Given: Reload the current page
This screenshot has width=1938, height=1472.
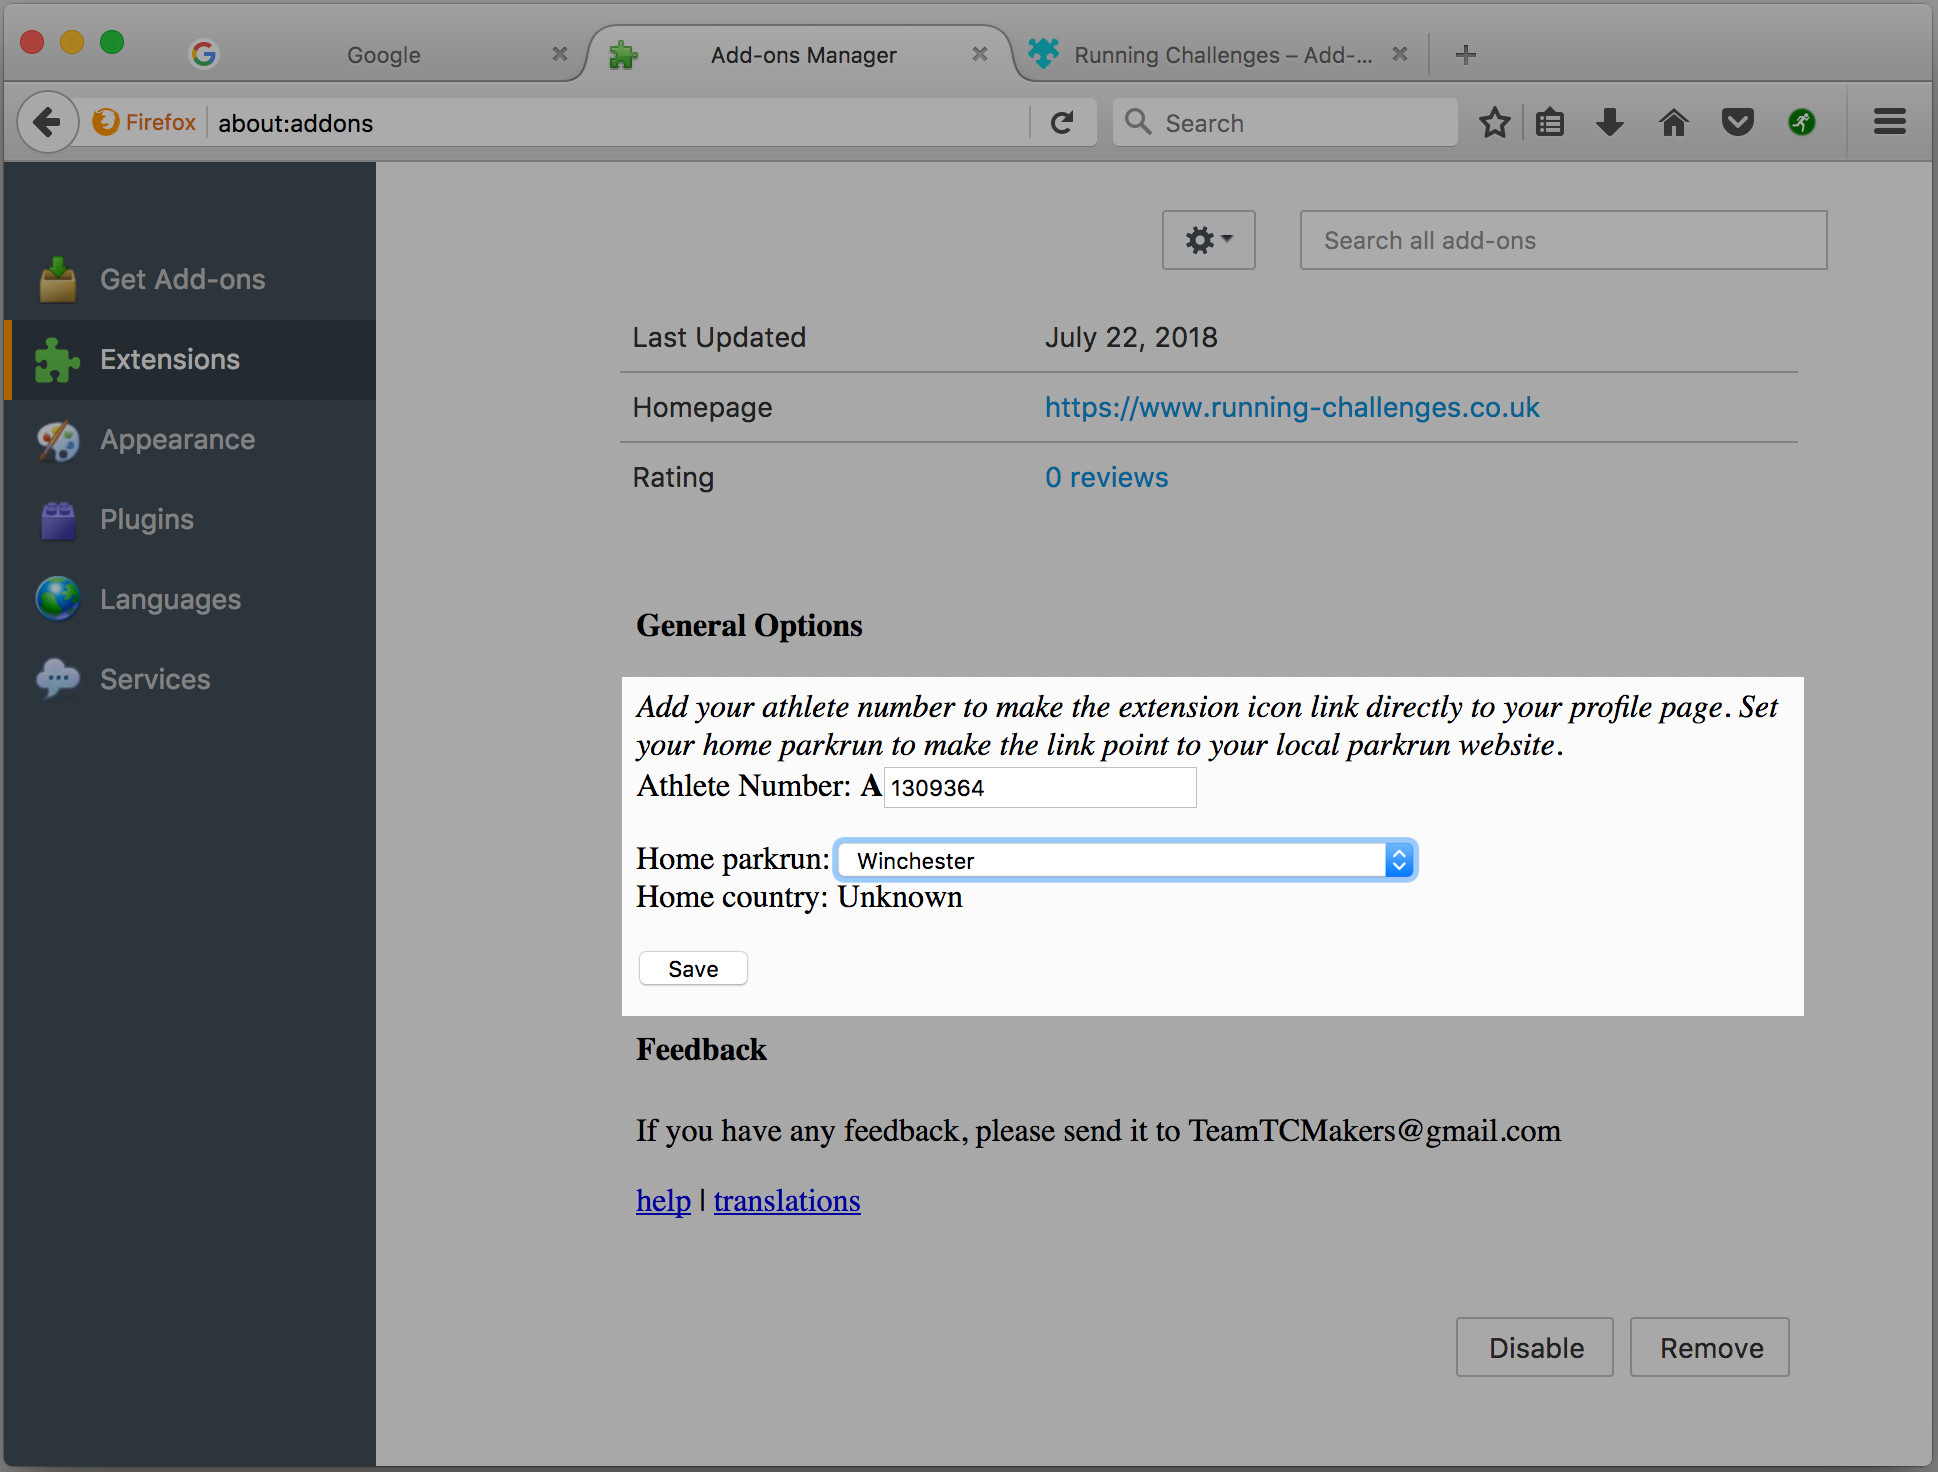Looking at the screenshot, I should (x=1062, y=123).
